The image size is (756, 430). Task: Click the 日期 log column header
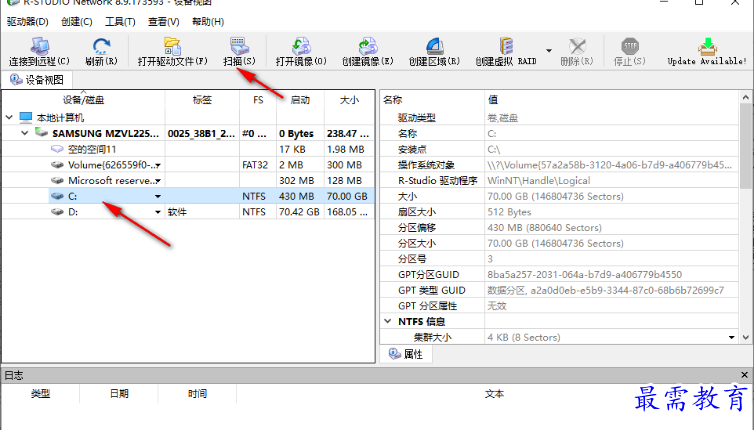[119, 394]
